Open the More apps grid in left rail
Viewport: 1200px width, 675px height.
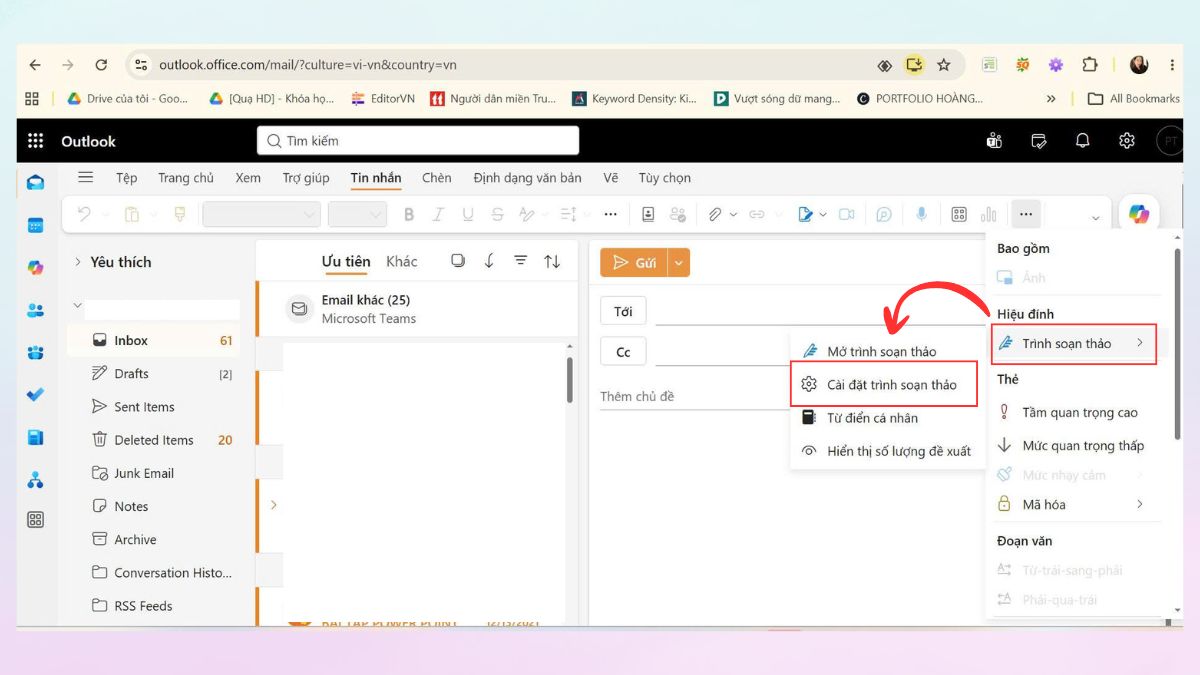coord(36,520)
